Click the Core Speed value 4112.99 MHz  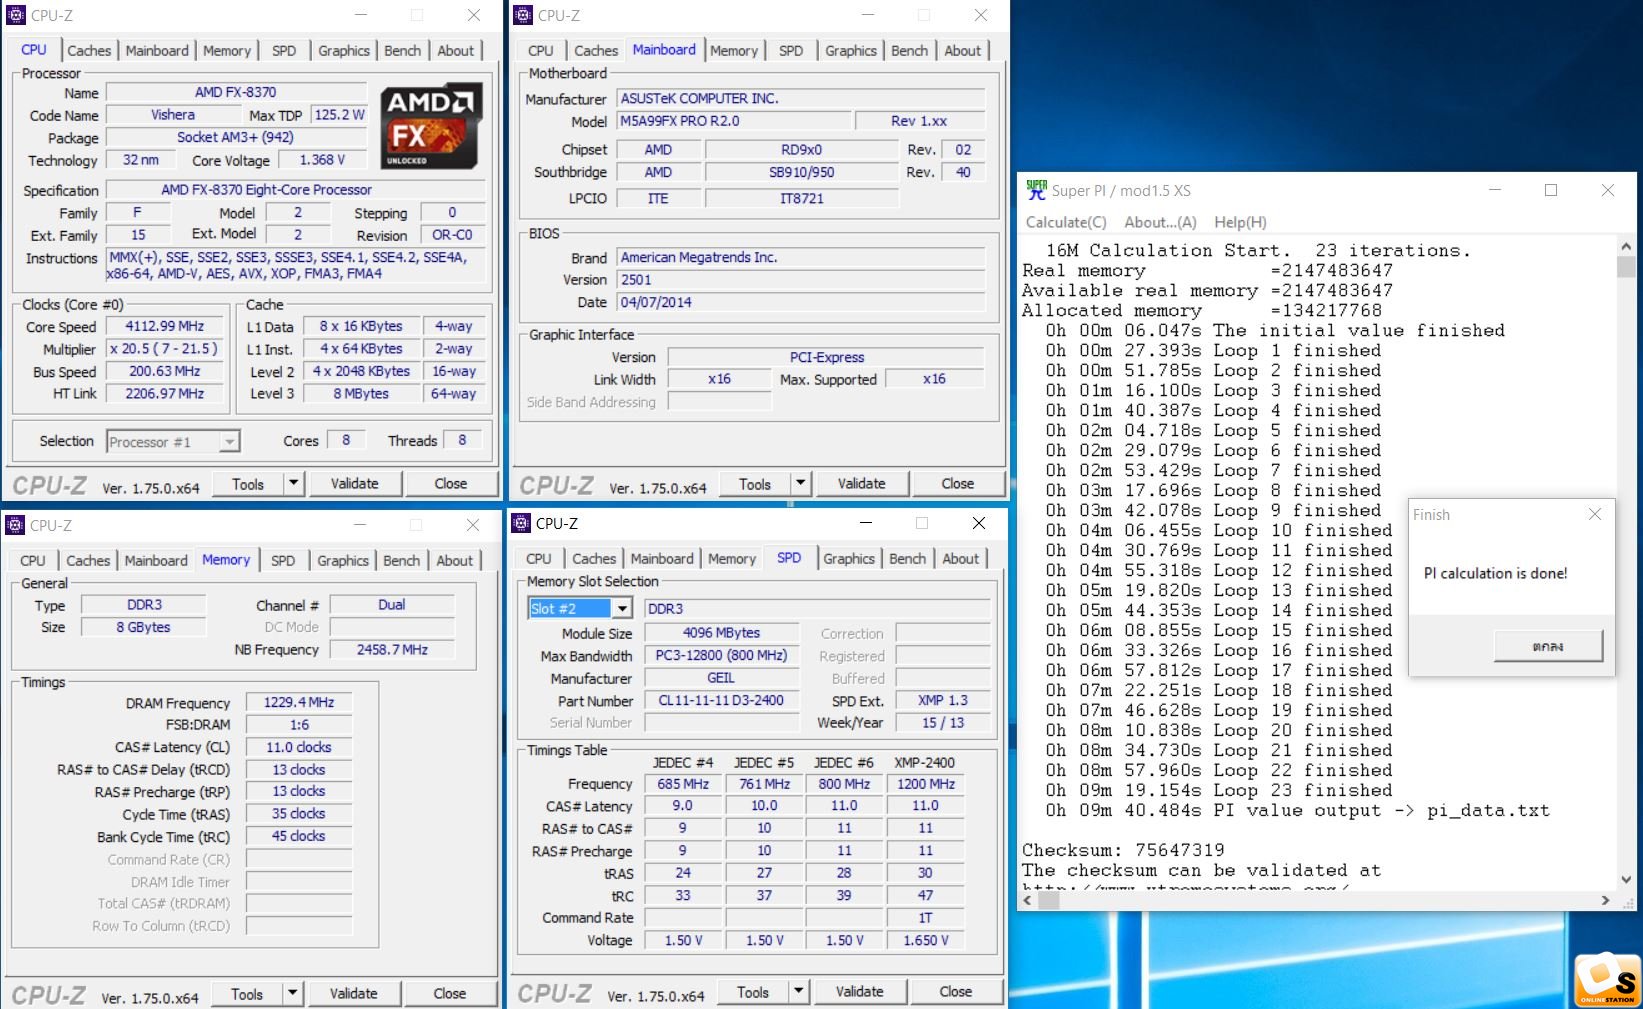[x=165, y=326]
